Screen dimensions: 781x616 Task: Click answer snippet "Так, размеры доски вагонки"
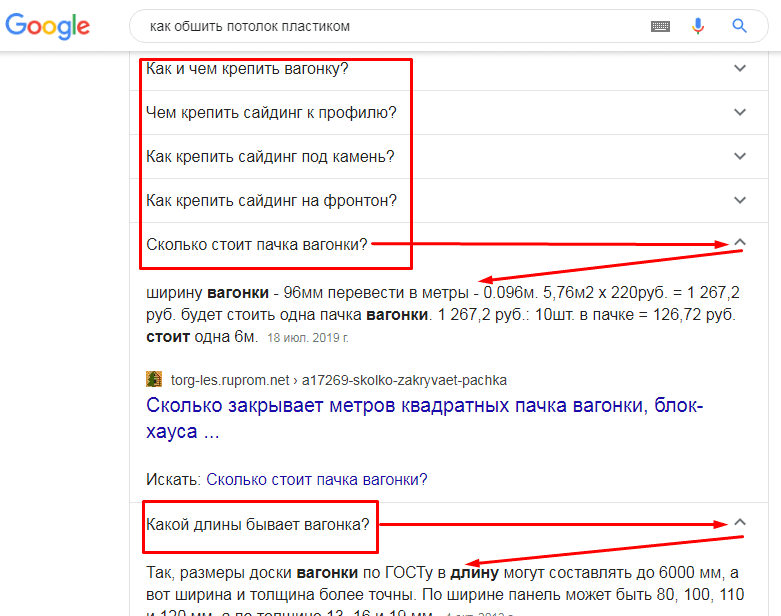click(445, 591)
